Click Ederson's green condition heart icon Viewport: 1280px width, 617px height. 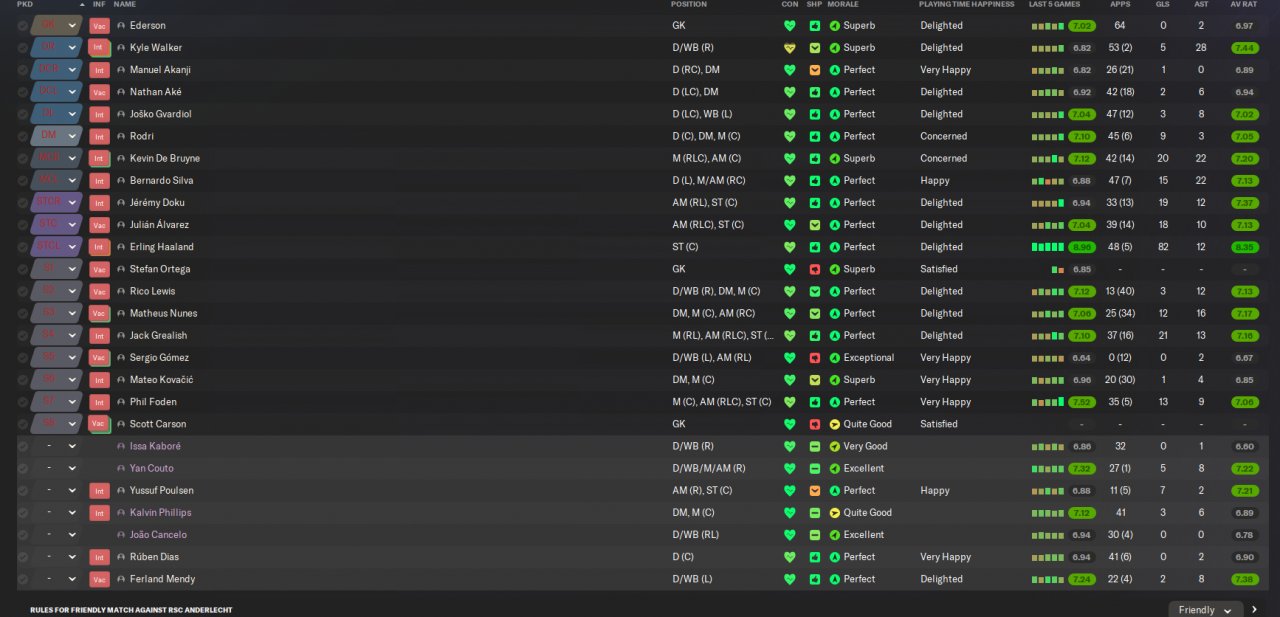[x=789, y=26]
